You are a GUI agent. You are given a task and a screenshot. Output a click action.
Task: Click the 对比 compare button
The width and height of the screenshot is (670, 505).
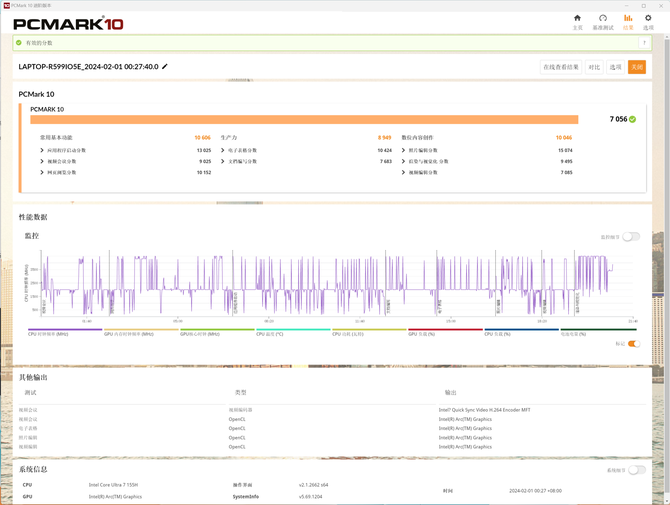tap(594, 67)
